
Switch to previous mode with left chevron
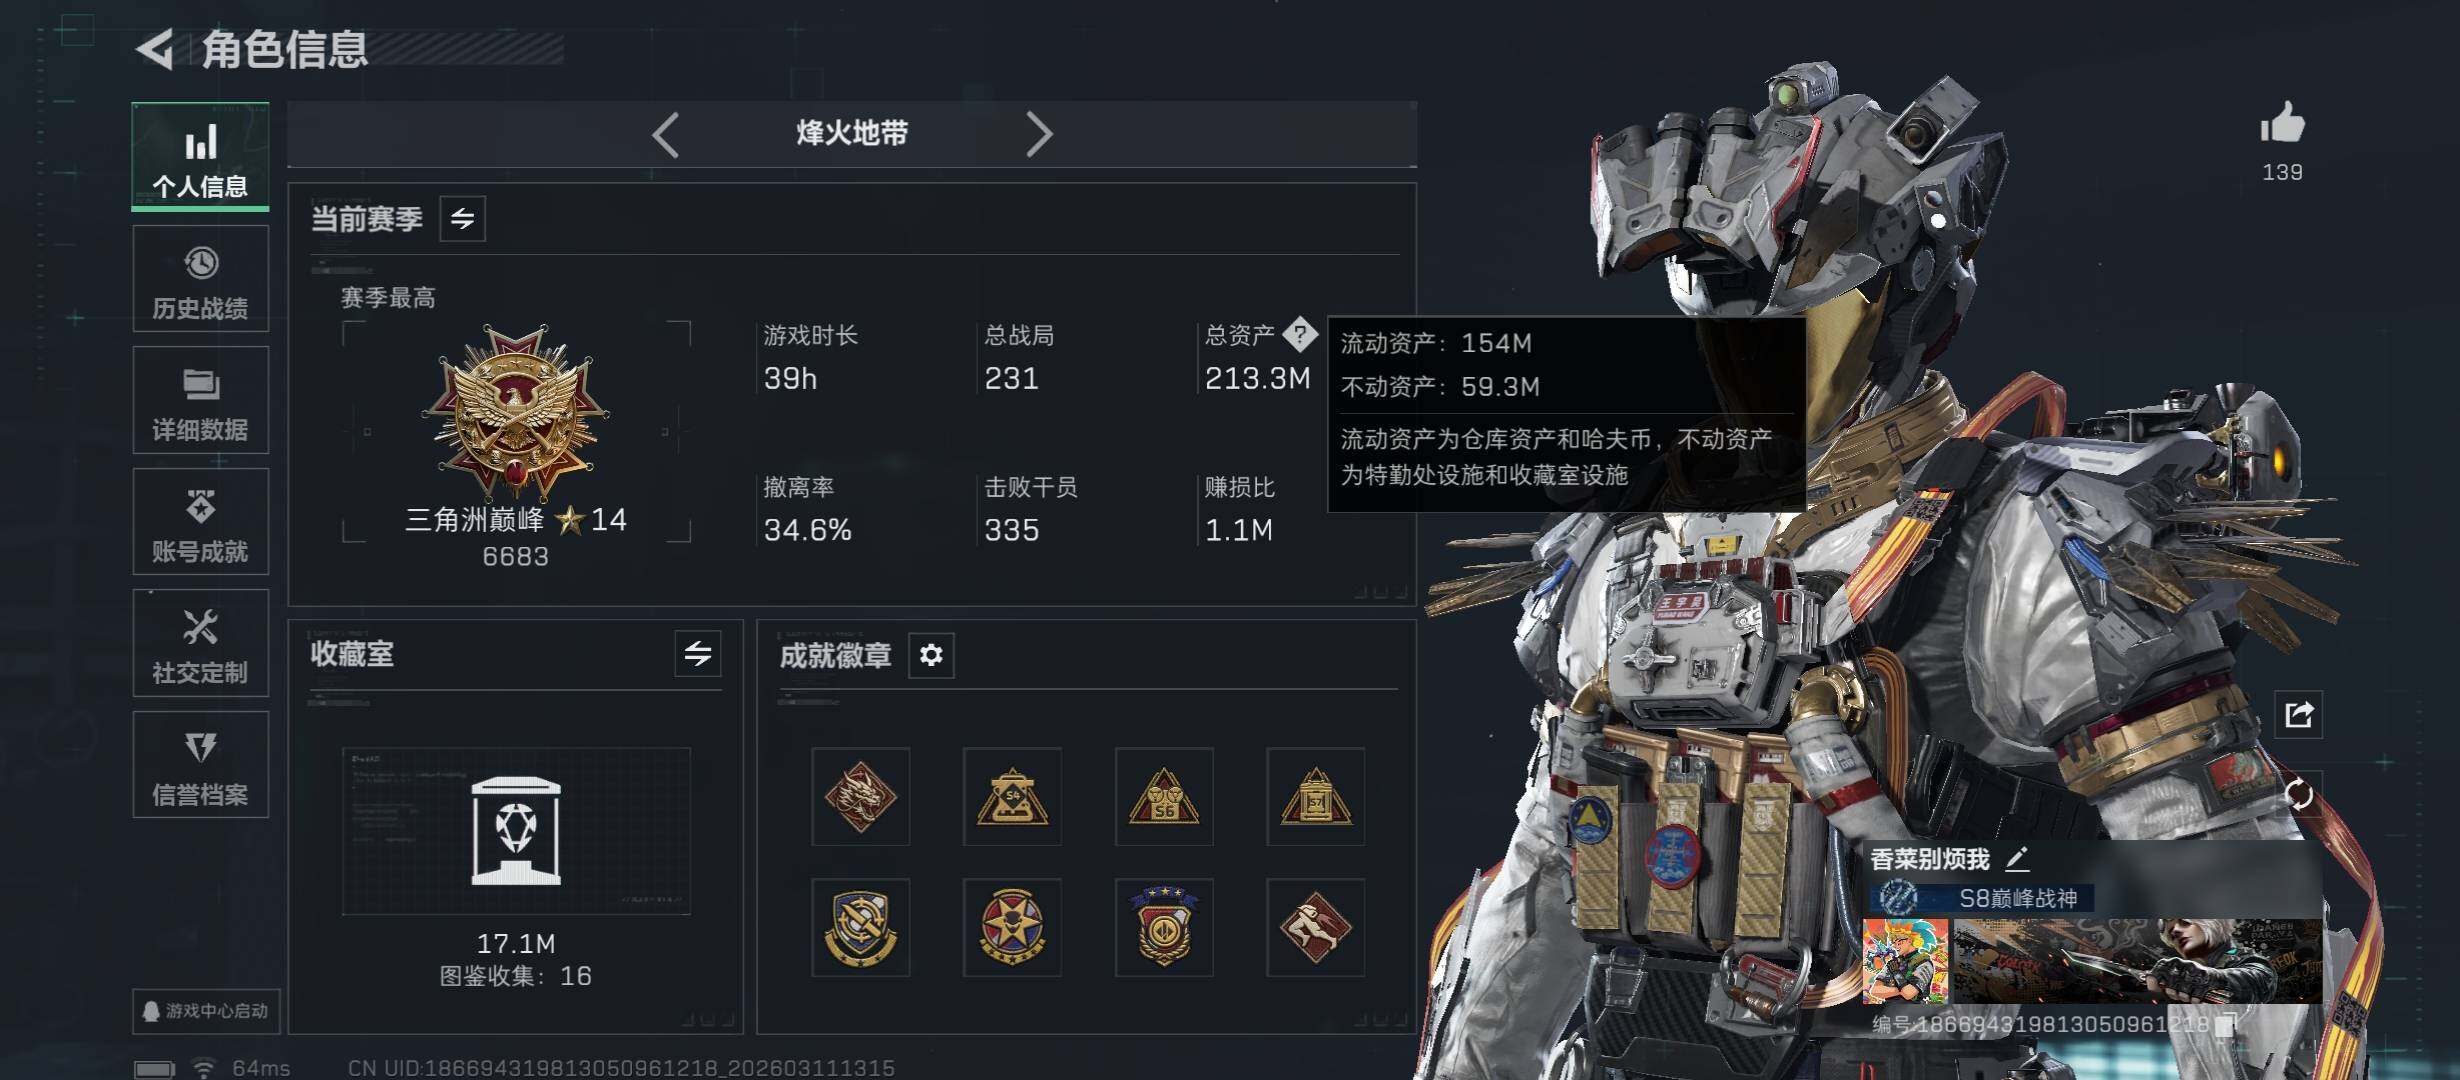point(665,134)
